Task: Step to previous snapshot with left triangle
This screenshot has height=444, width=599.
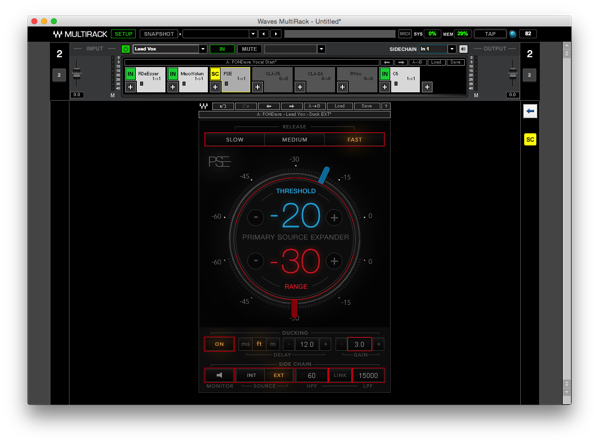Action: click(x=264, y=34)
